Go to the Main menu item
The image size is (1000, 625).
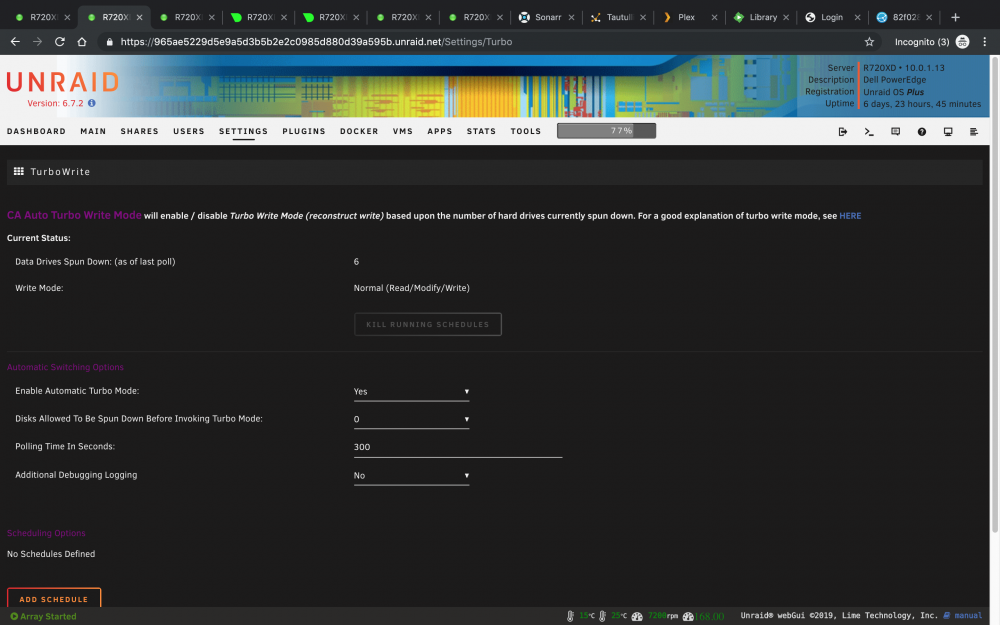(x=93, y=131)
